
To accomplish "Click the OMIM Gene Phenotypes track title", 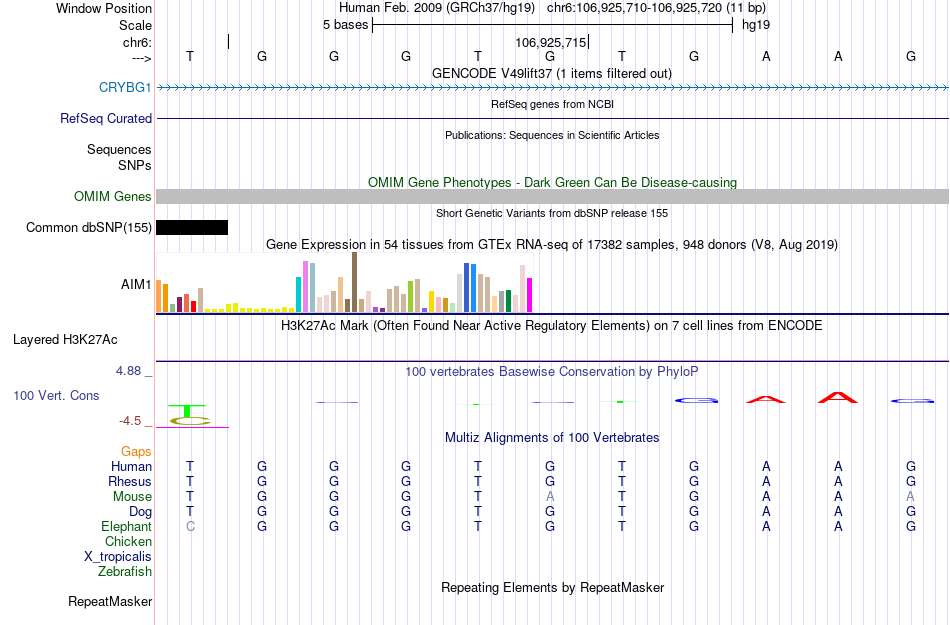I will click(552, 183).
